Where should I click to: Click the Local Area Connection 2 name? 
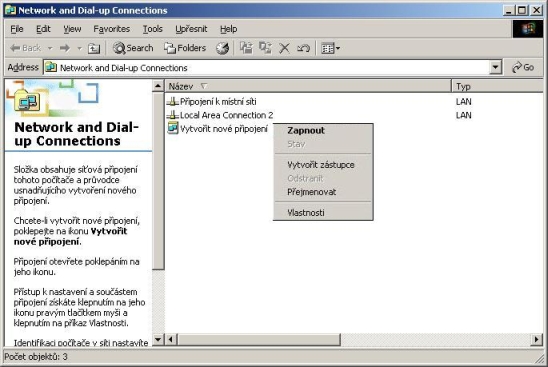click(x=226, y=115)
